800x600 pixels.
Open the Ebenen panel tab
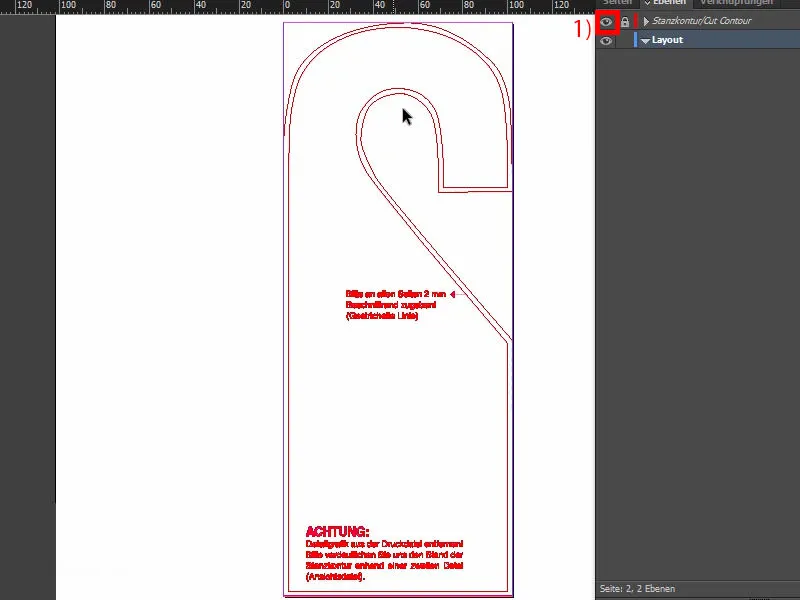coord(669,3)
